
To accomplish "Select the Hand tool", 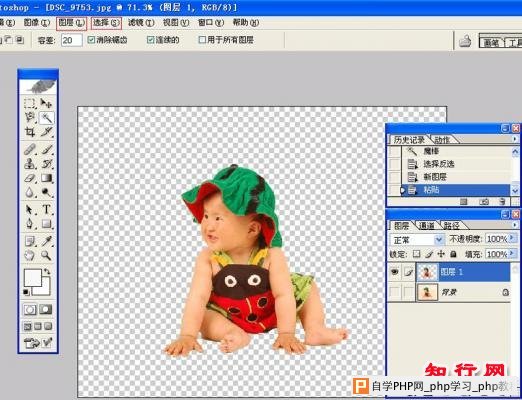I will click(30, 255).
